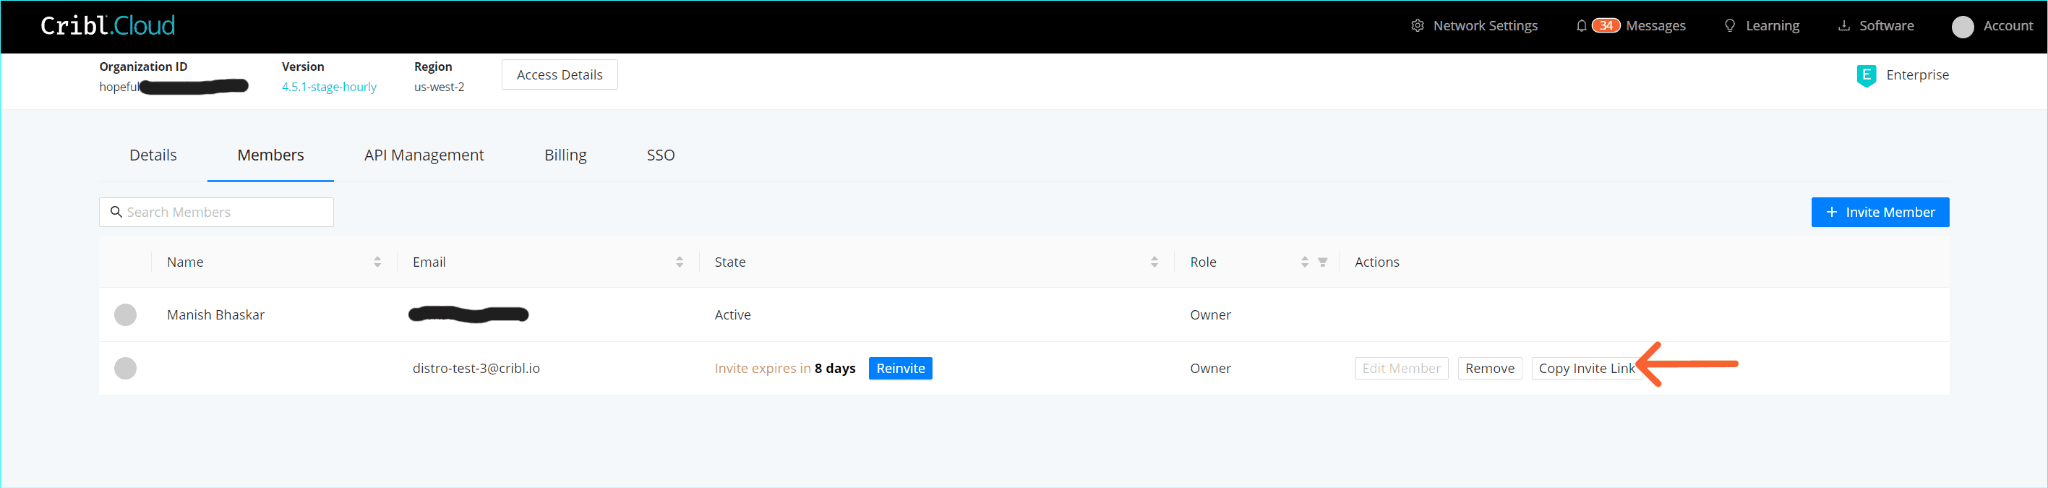Open Account avatar menu
This screenshot has height=488, width=2048.
coord(1963,27)
